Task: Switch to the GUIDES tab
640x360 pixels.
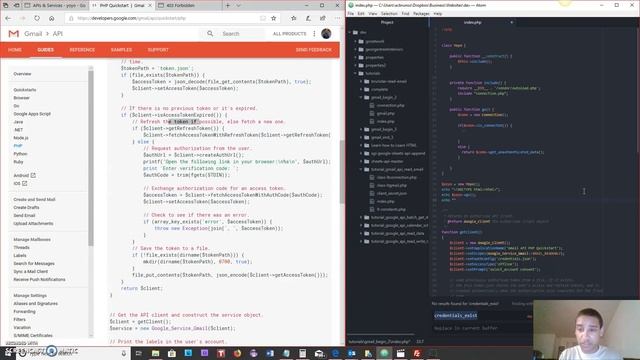Action: coord(46,50)
